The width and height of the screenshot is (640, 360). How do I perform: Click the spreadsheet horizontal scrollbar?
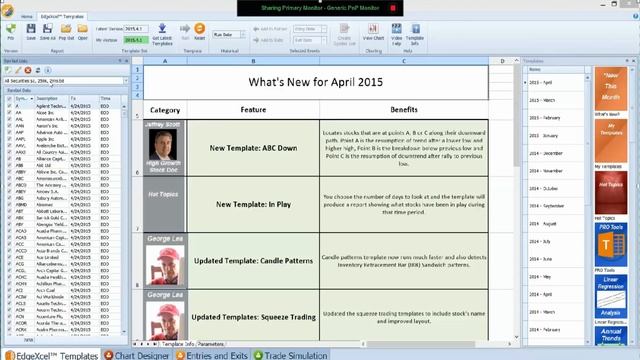click(x=420, y=344)
